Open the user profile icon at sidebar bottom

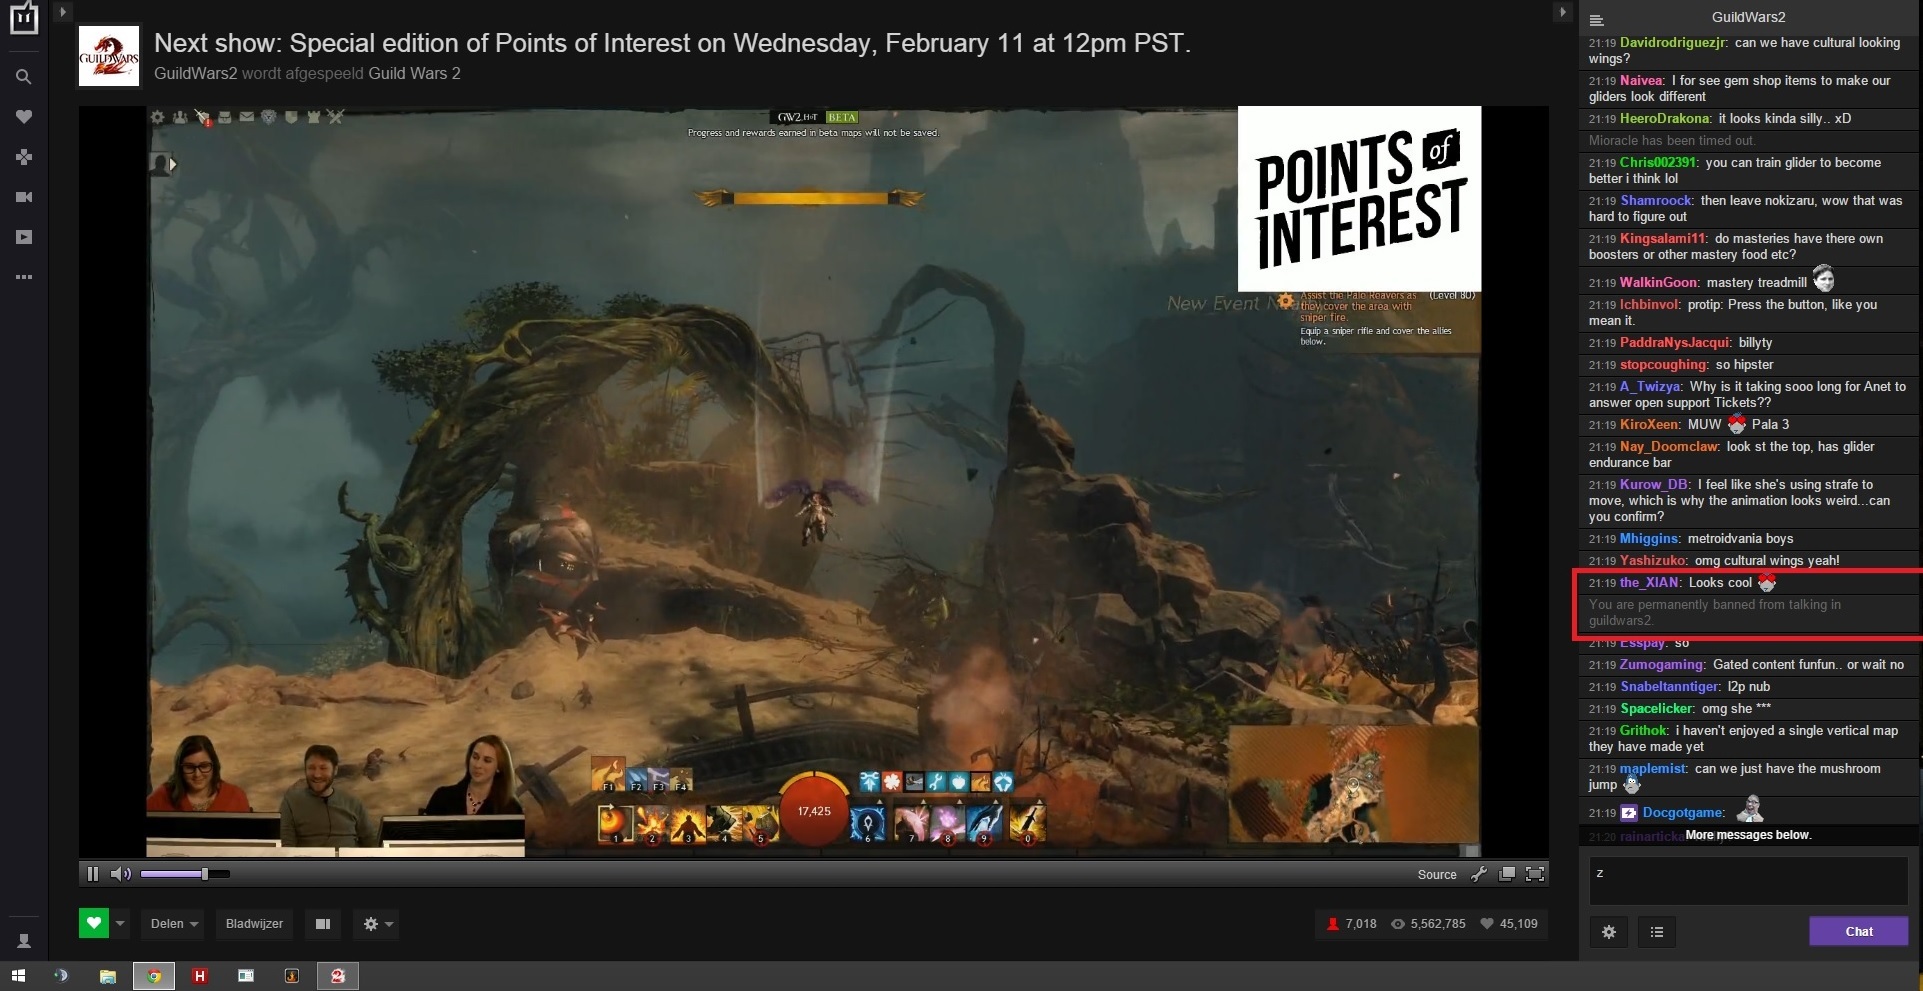pos(24,941)
